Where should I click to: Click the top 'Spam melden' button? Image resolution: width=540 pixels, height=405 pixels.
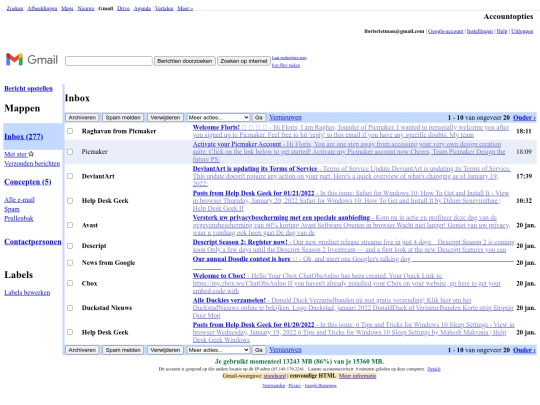(x=123, y=117)
